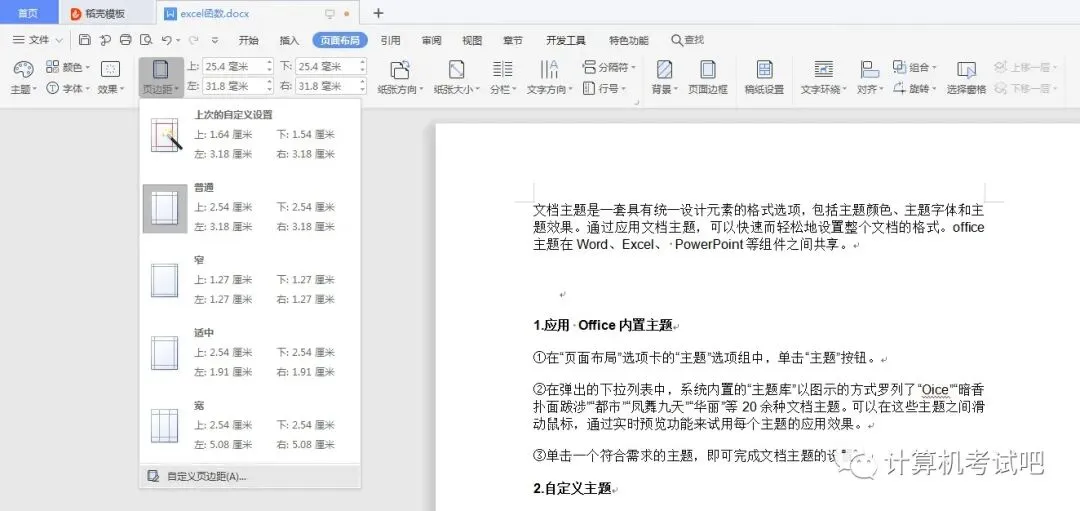Open the 颜色 theme colors dropdown
1080x511 pixels.
pos(68,67)
